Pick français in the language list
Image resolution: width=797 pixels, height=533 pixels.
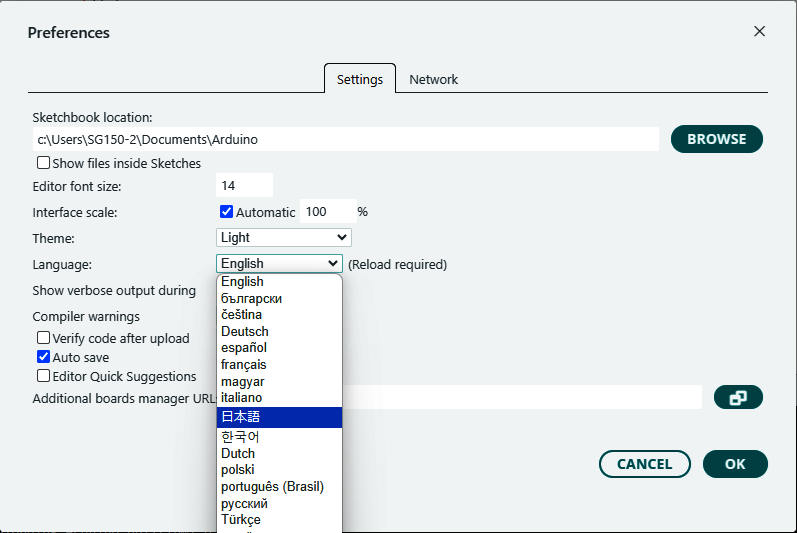click(x=244, y=365)
